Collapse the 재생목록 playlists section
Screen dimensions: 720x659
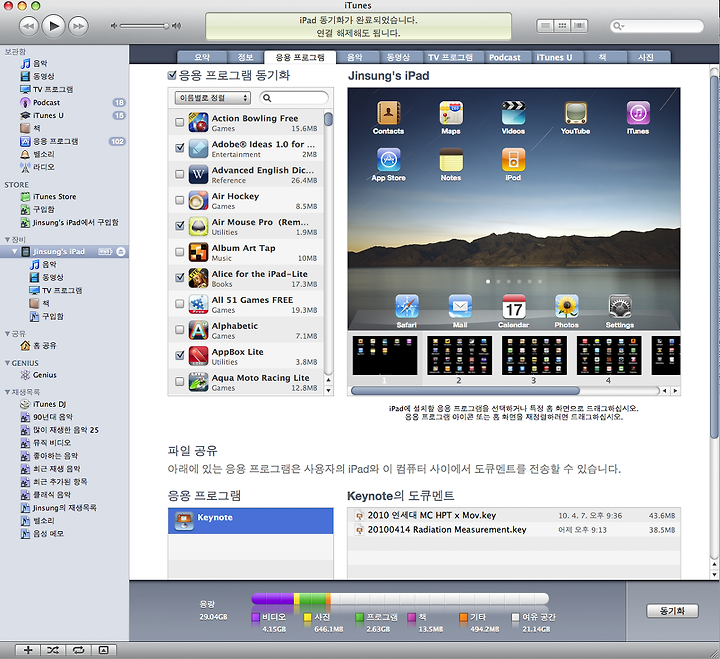pyautogui.click(x=7, y=392)
